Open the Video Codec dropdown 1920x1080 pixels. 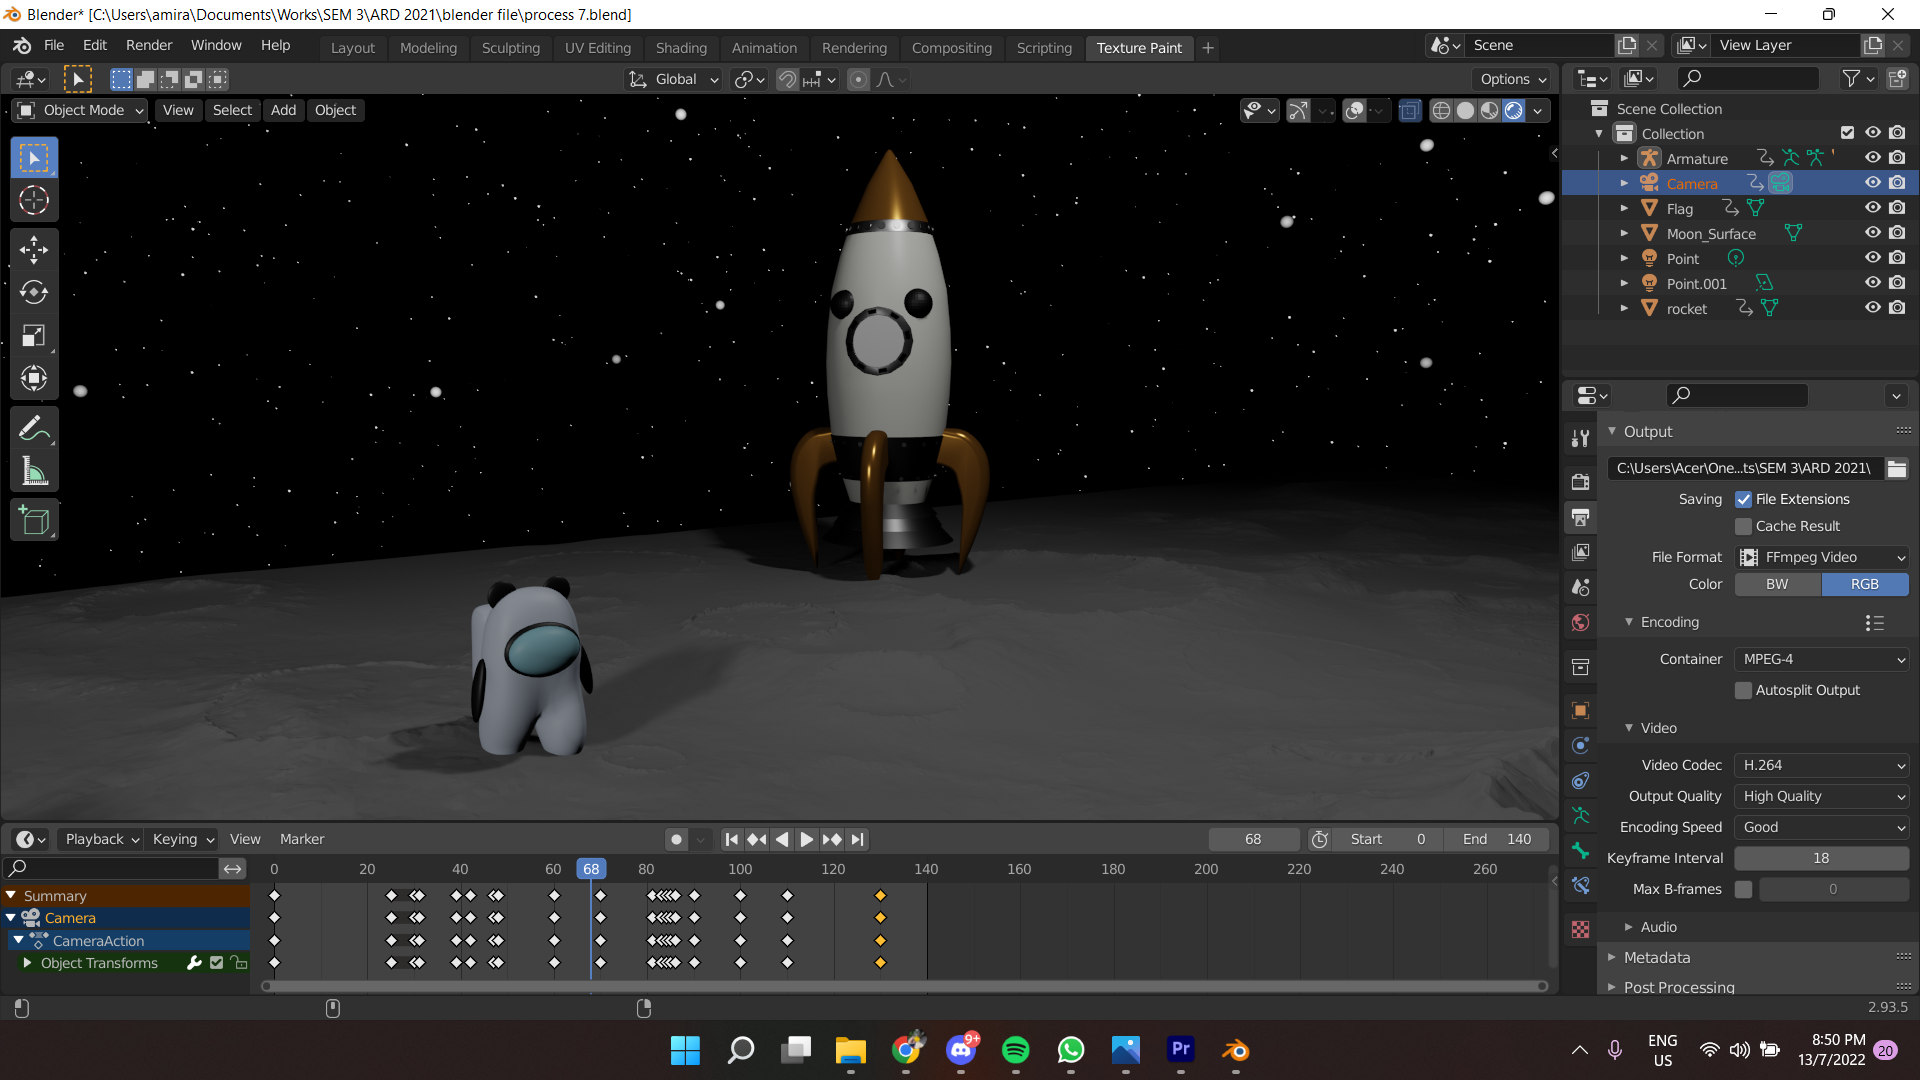tap(1822, 765)
